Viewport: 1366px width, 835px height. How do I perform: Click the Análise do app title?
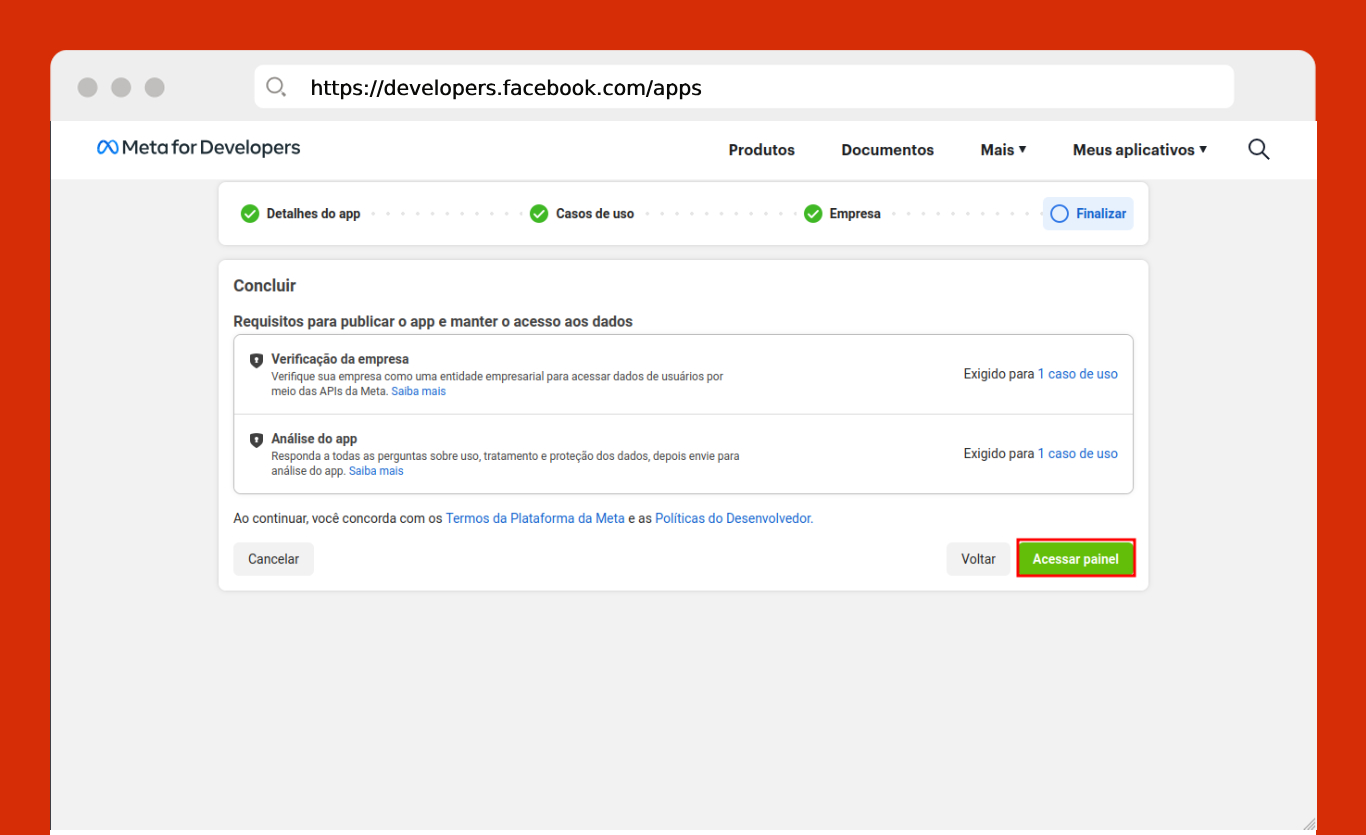point(314,439)
